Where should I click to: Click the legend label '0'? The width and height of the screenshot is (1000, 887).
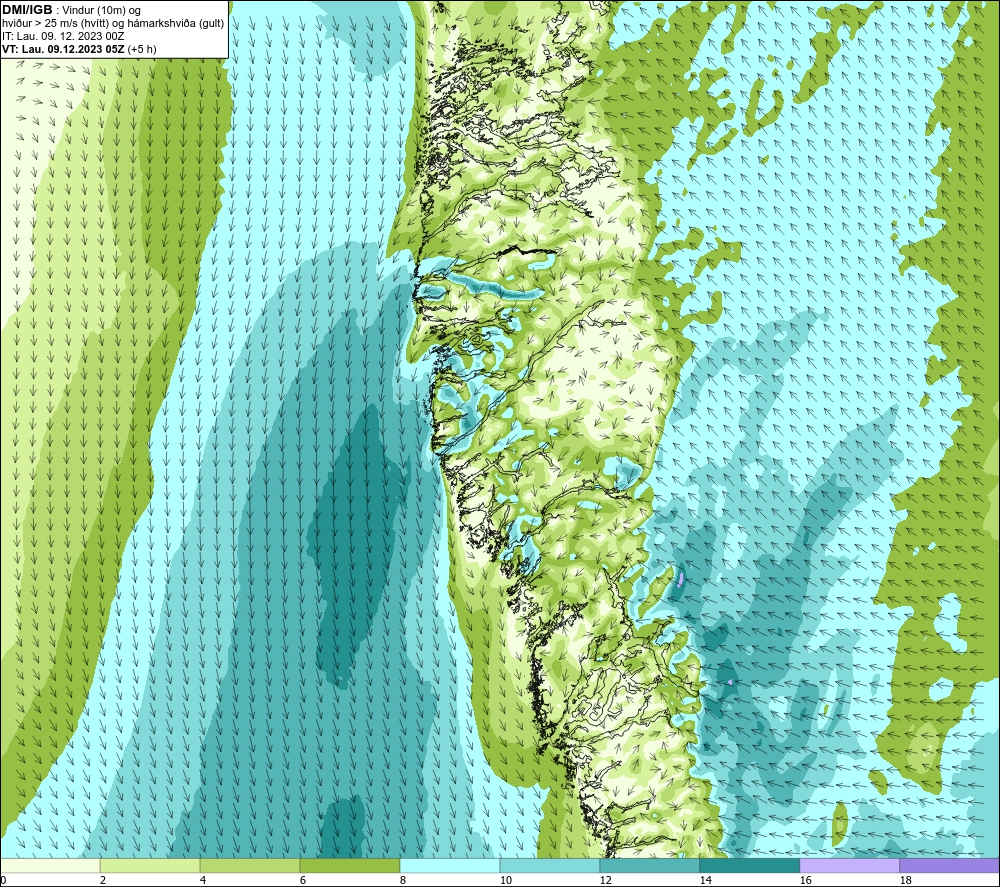coord(3,881)
